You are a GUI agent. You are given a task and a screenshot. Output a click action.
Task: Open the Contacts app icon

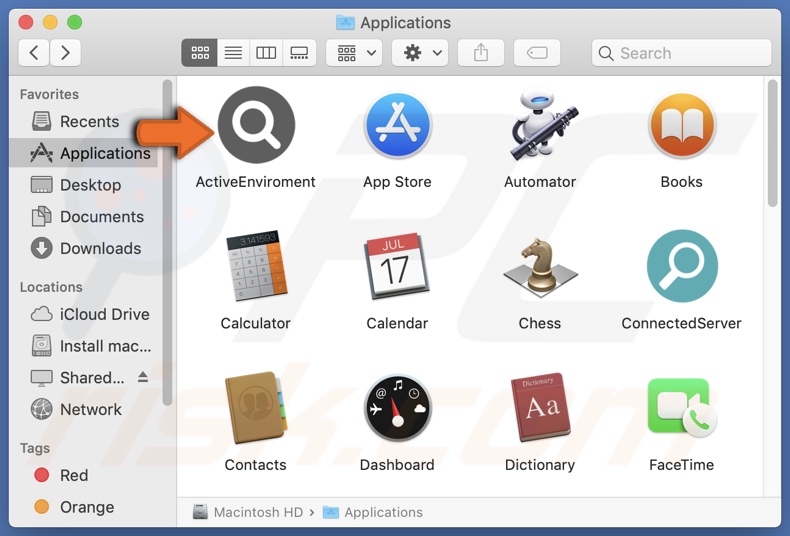(x=256, y=408)
